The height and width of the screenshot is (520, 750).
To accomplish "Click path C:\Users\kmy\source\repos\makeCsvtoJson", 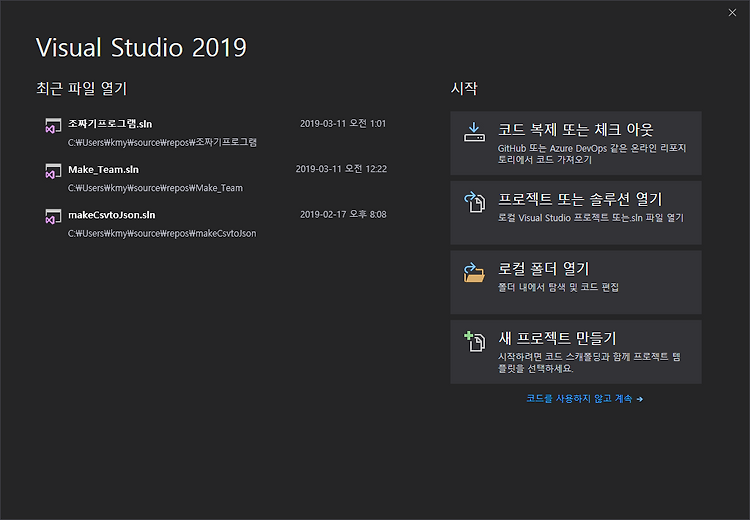I will (162, 233).
